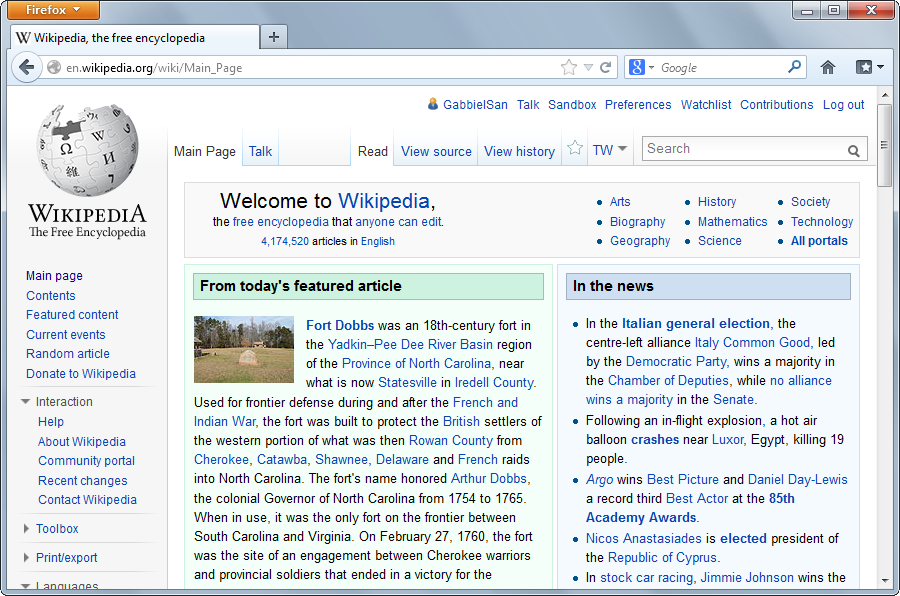Viewport: 900px width, 596px height.
Task: Collapse the Interaction sidebar section
Action: 25,402
